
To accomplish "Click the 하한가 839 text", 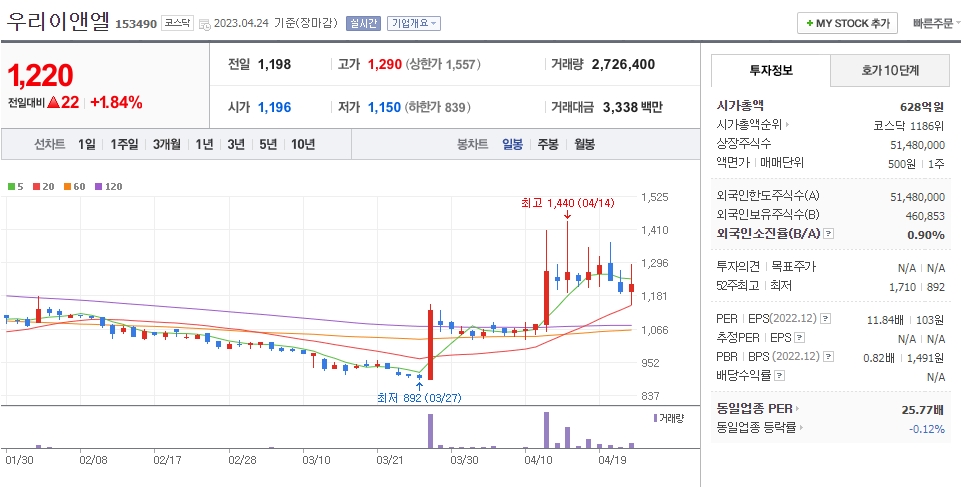I will click(x=439, y=107).
